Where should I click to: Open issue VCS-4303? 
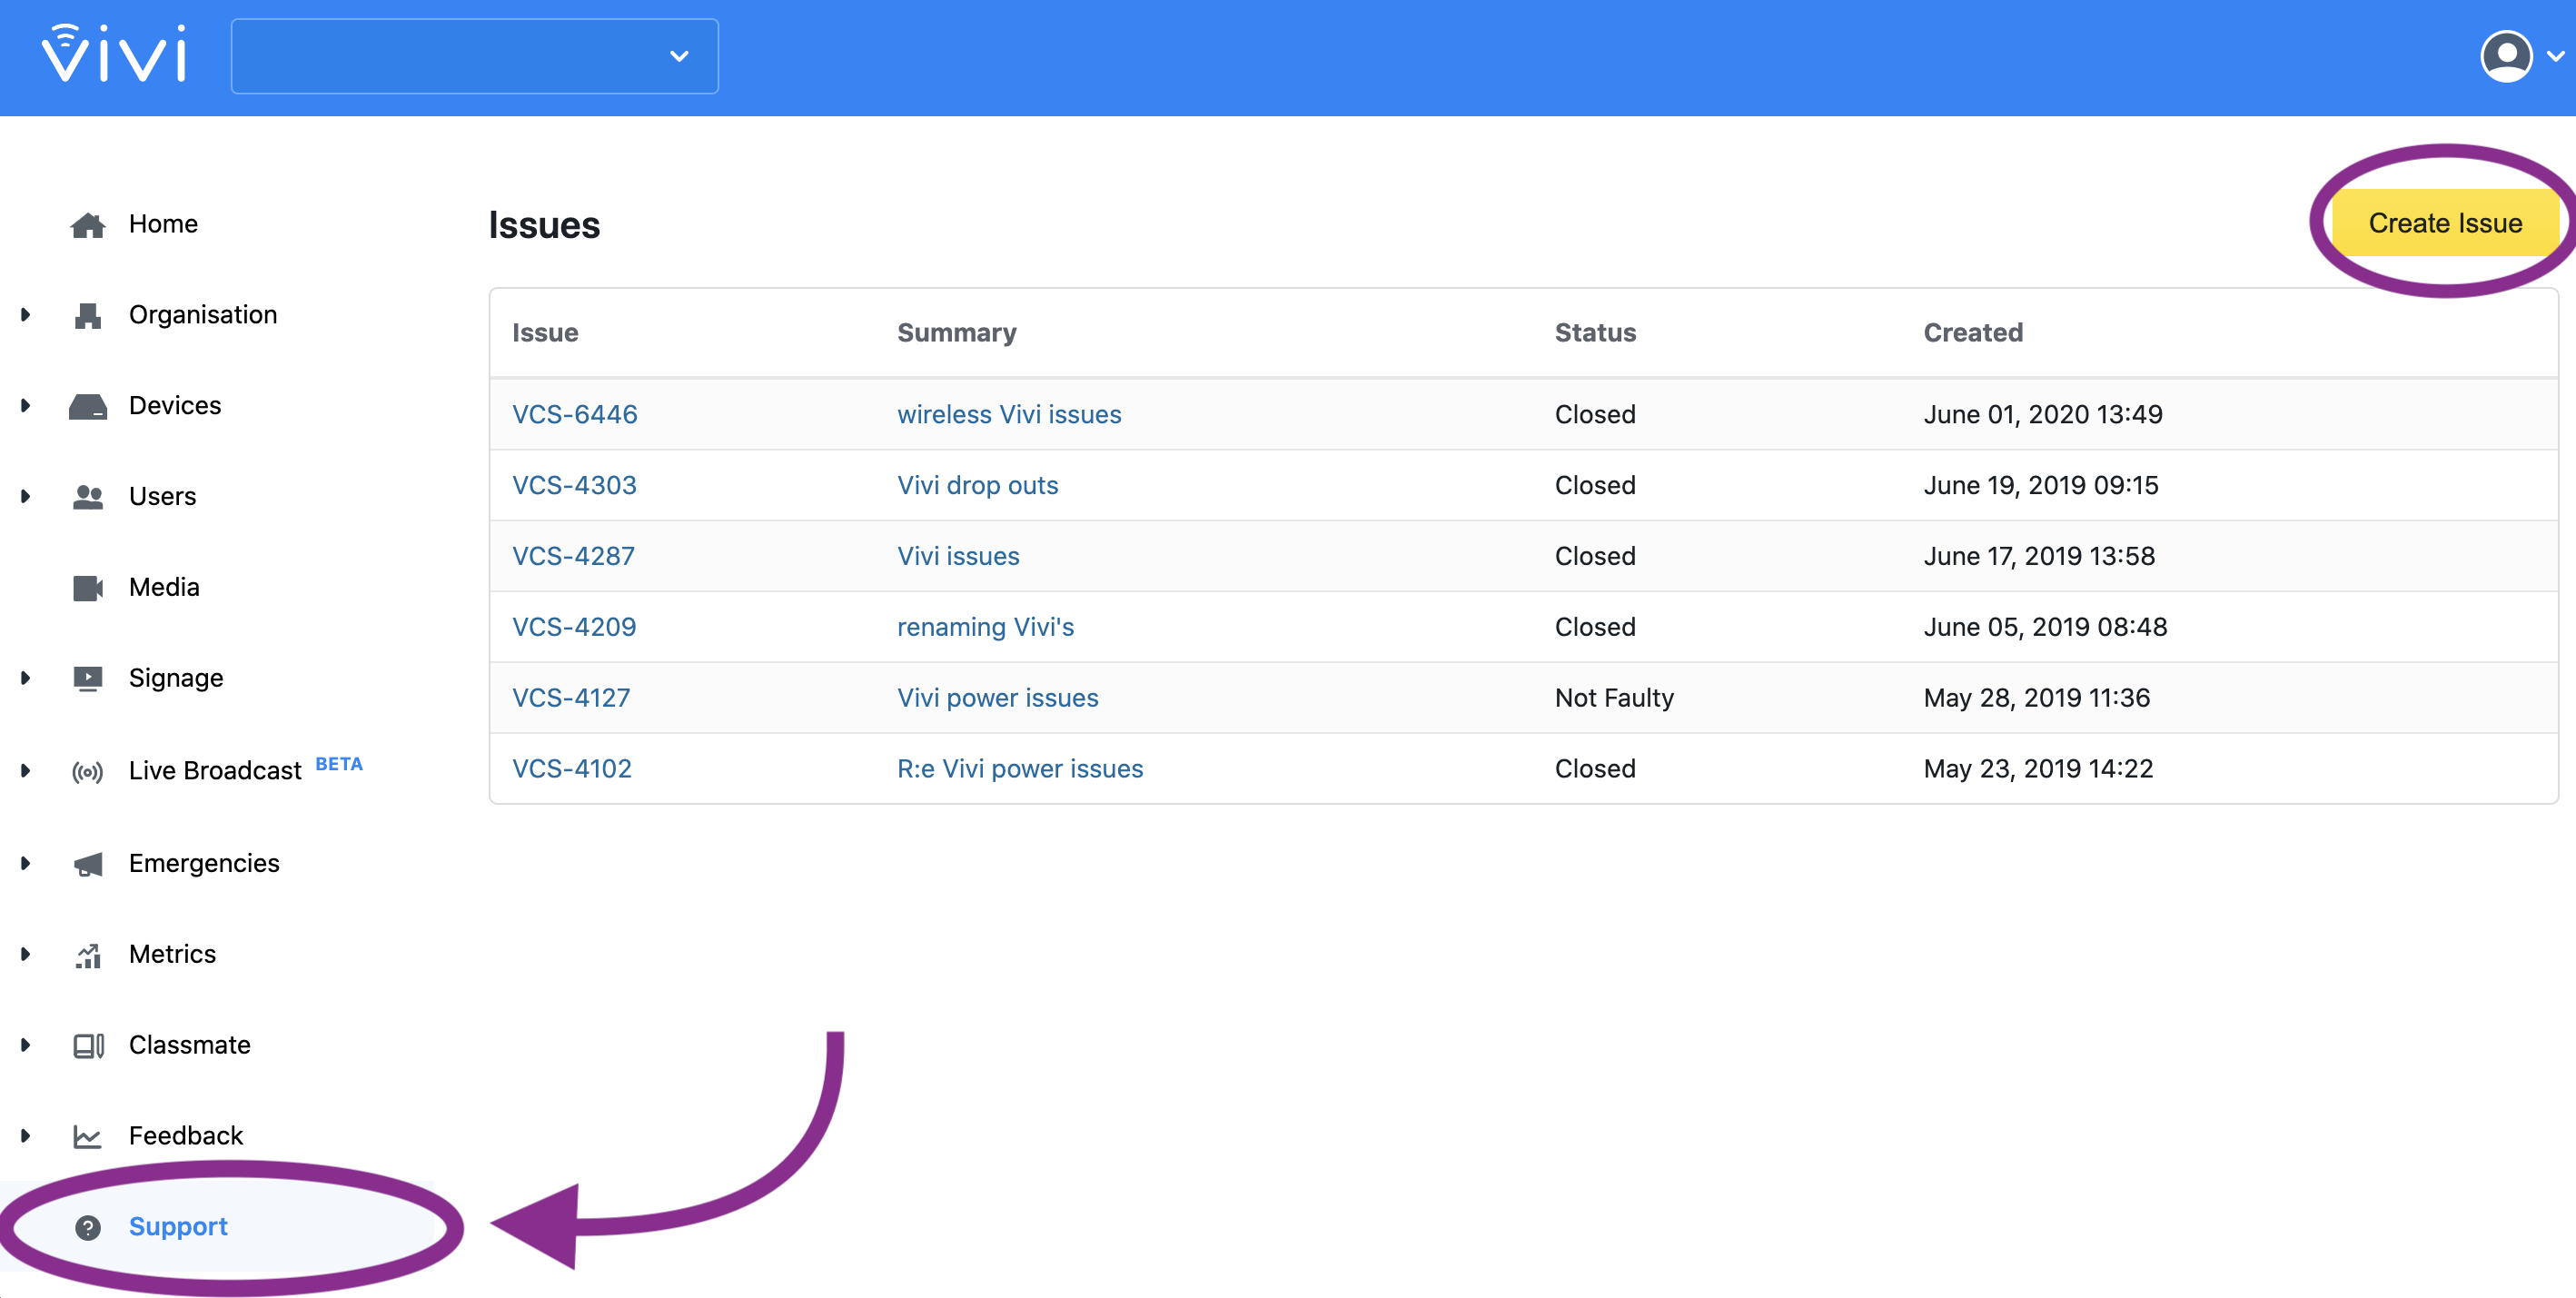click(574, 485)
